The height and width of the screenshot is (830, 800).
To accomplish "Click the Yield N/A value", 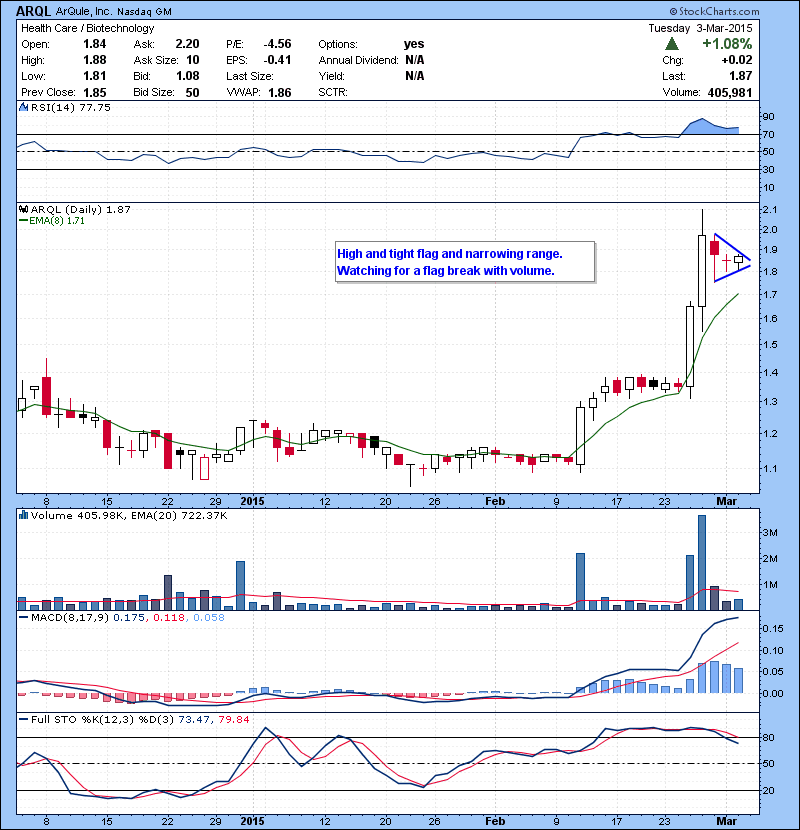I will click(415, 76).
